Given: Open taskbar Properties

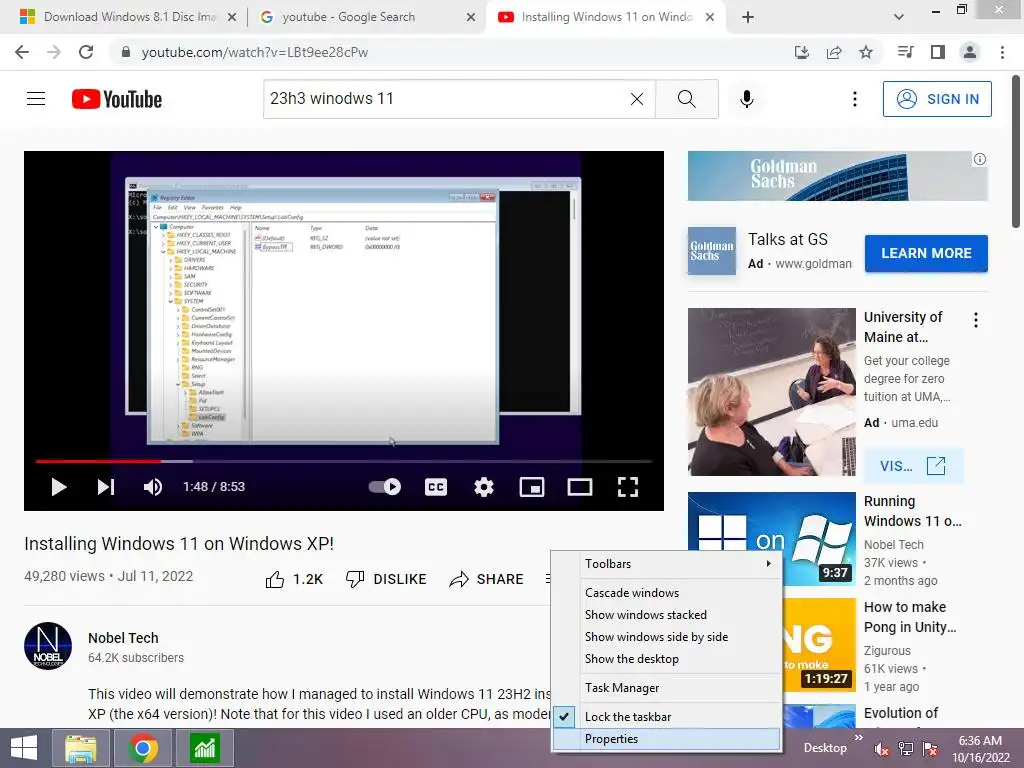Looking at the screenshot, I should coord(667,739).
